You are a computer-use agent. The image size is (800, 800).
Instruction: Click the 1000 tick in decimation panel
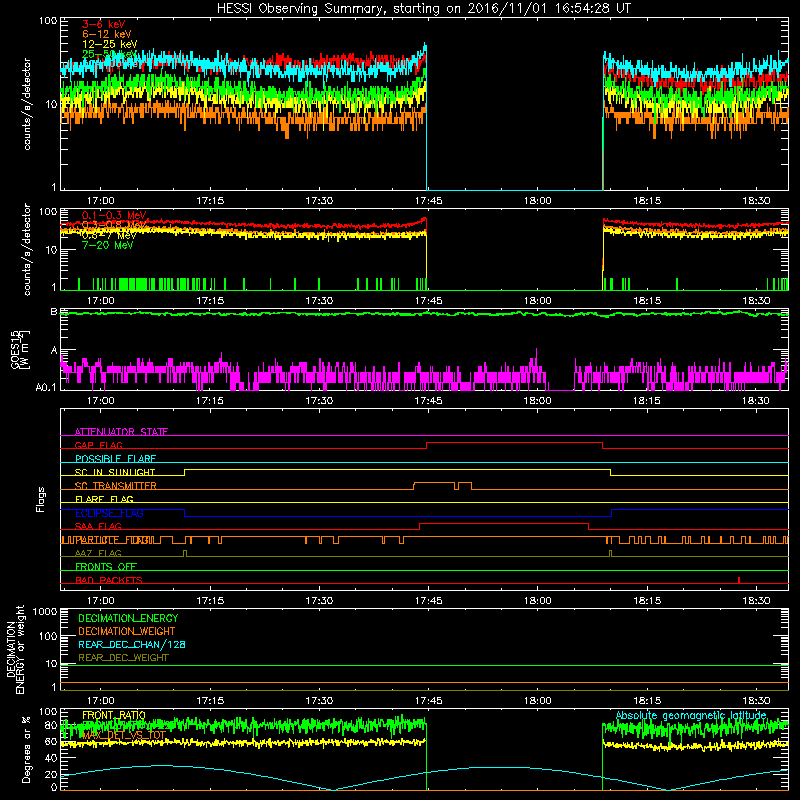(x=45, y=611)
